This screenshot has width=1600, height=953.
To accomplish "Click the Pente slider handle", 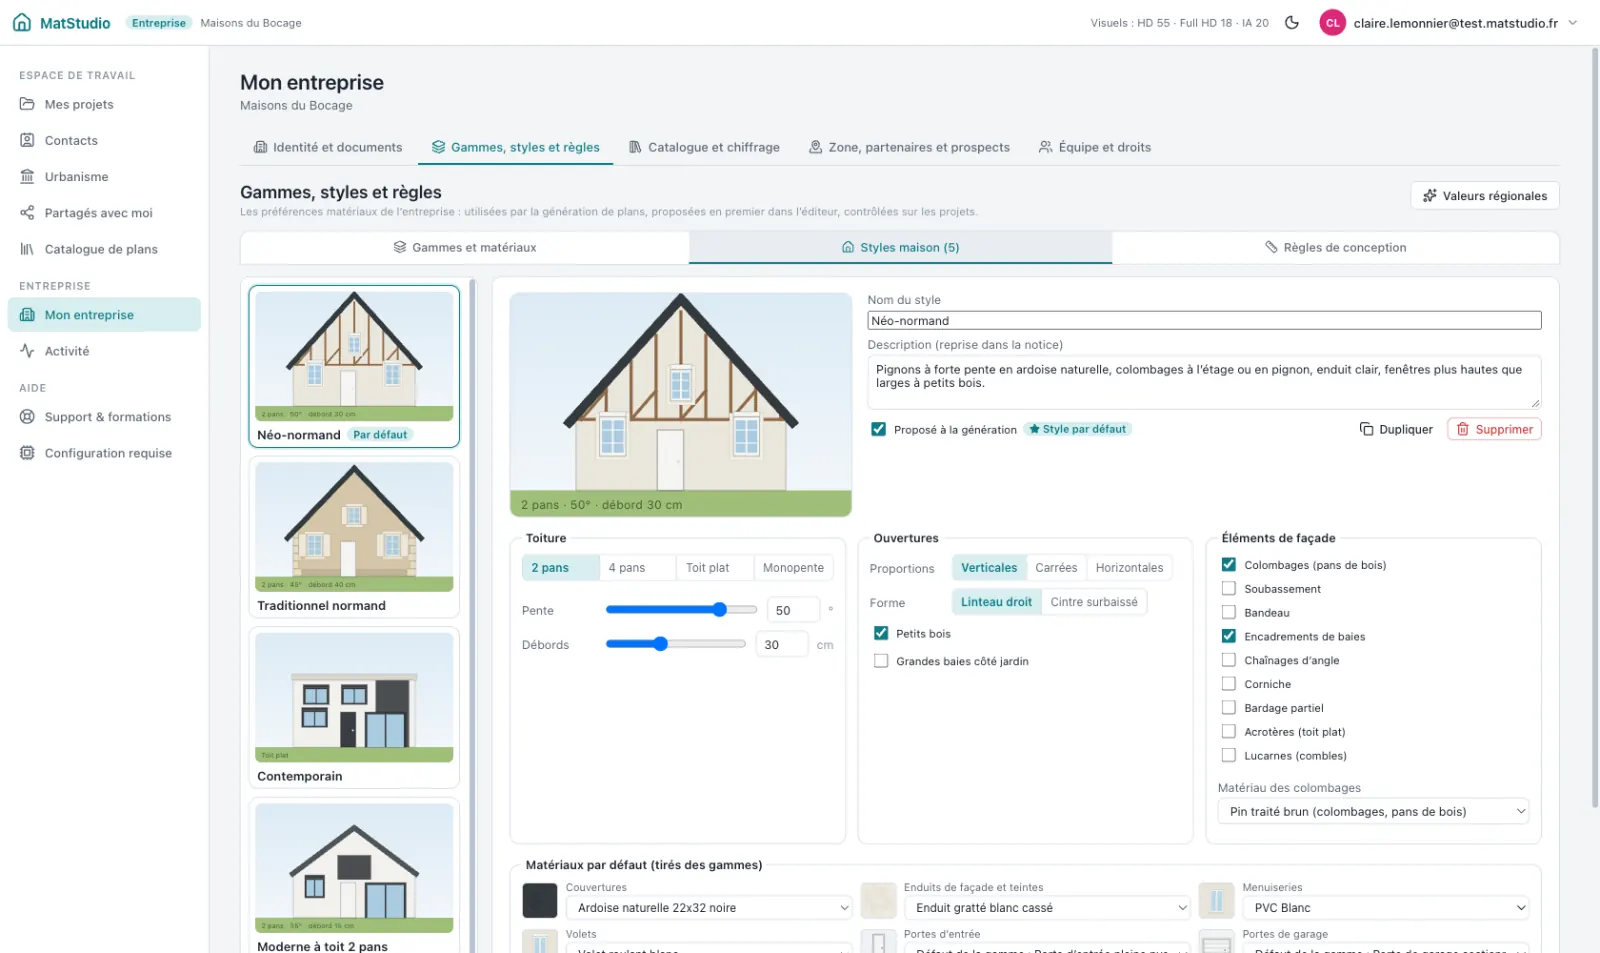I will tap(719, 609).
